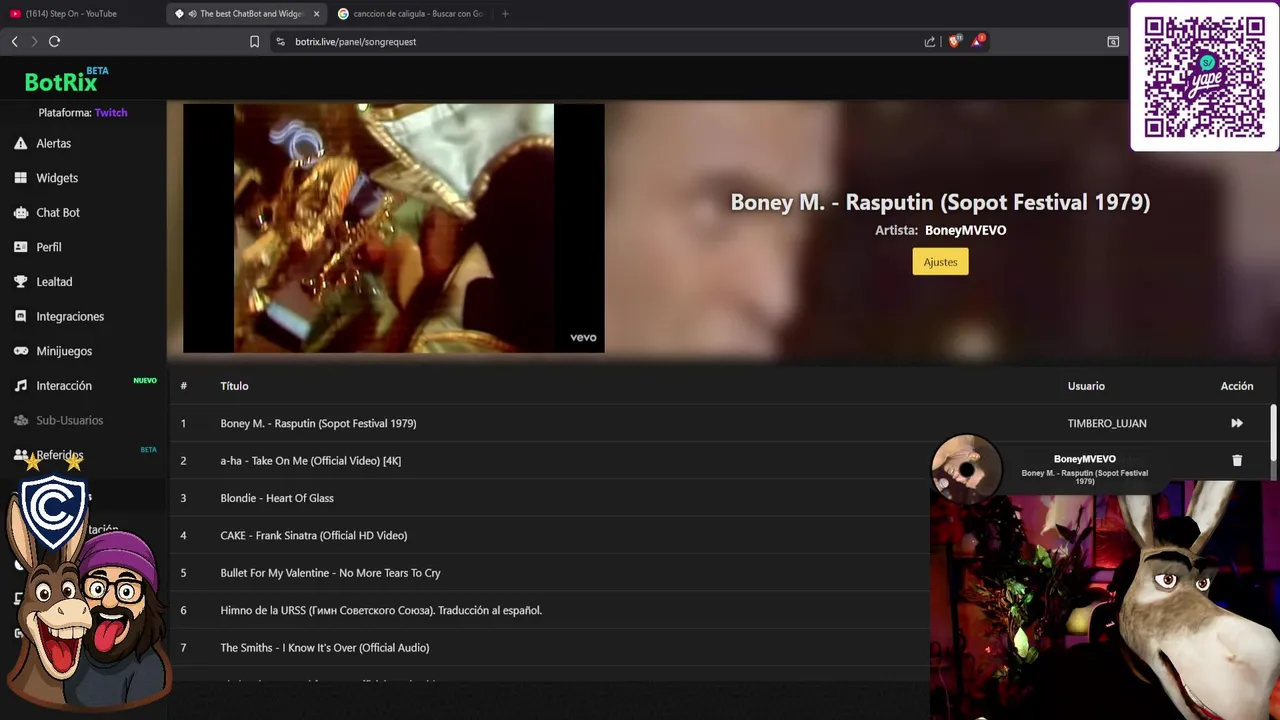
Task: Click BoneyMVEVO artist name
Action: [x=965, y=230]
